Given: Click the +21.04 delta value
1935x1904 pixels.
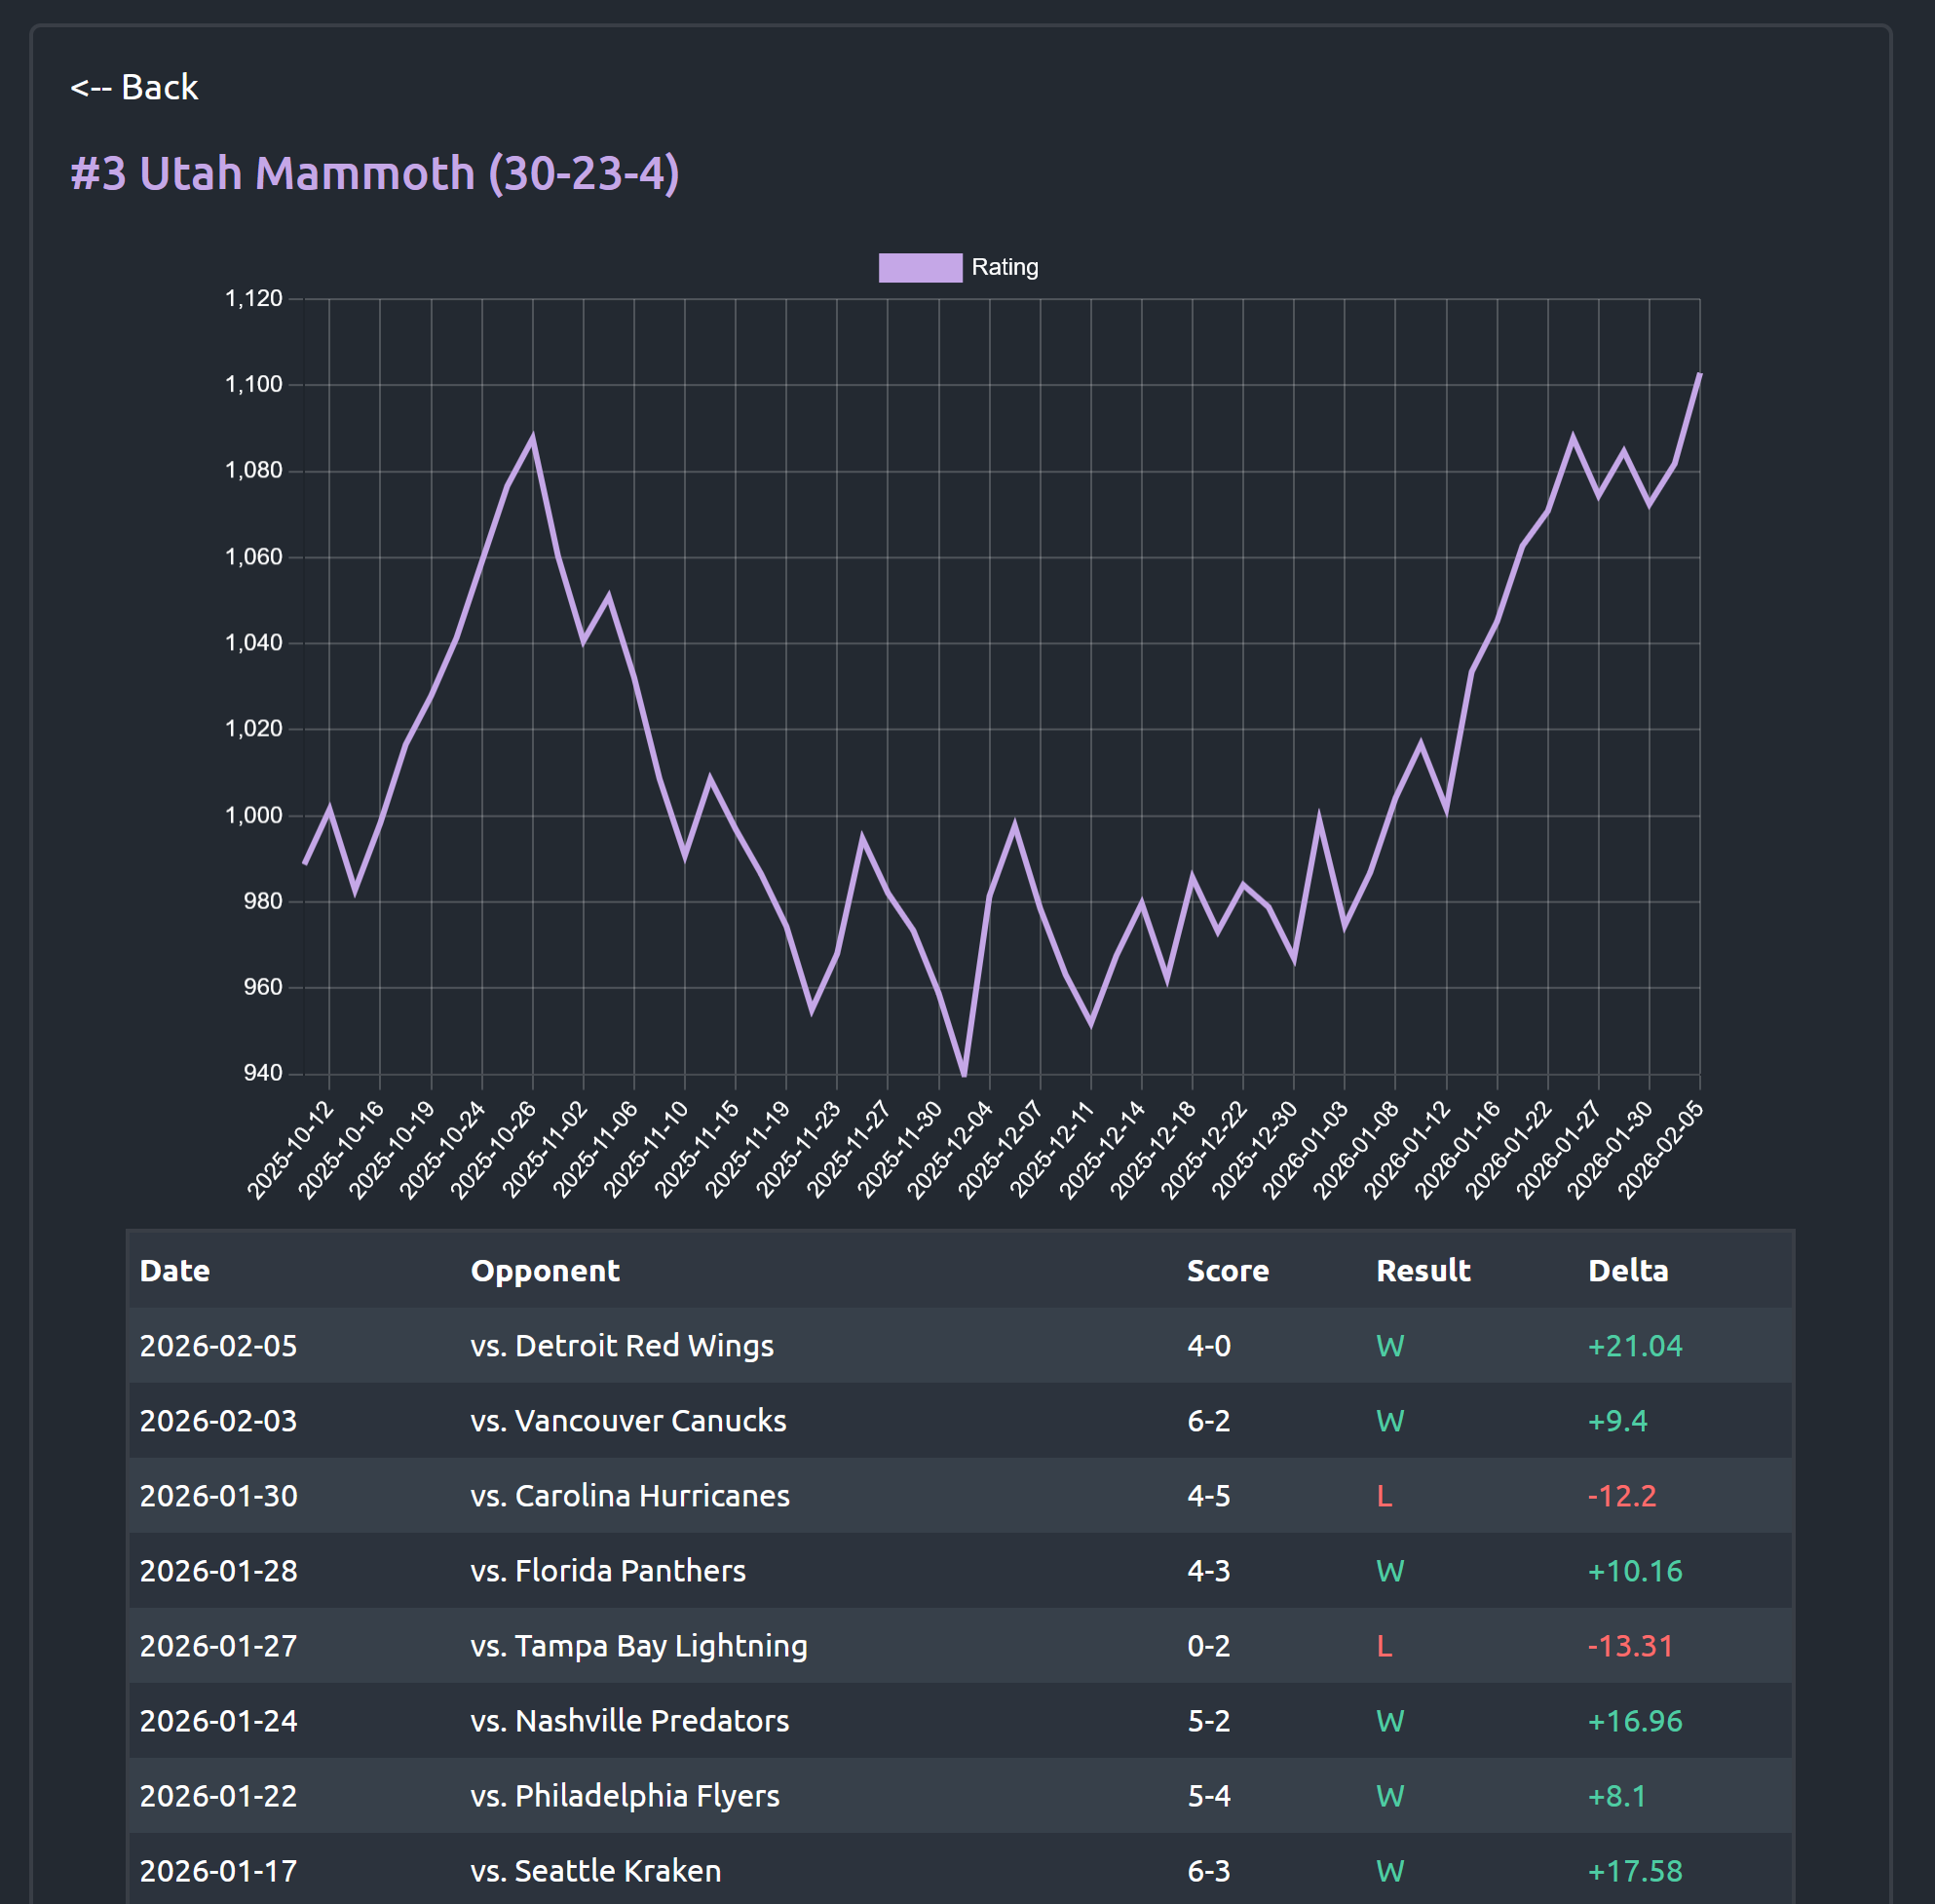Looking at the screenshot, I should tap(1634, 1345).
